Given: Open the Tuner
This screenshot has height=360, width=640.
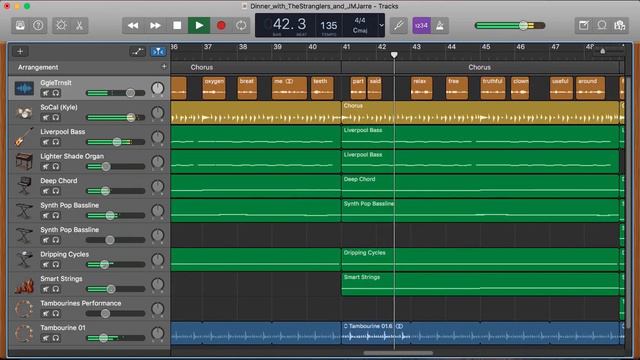Looking at the screenshot, I should (399, 25).
